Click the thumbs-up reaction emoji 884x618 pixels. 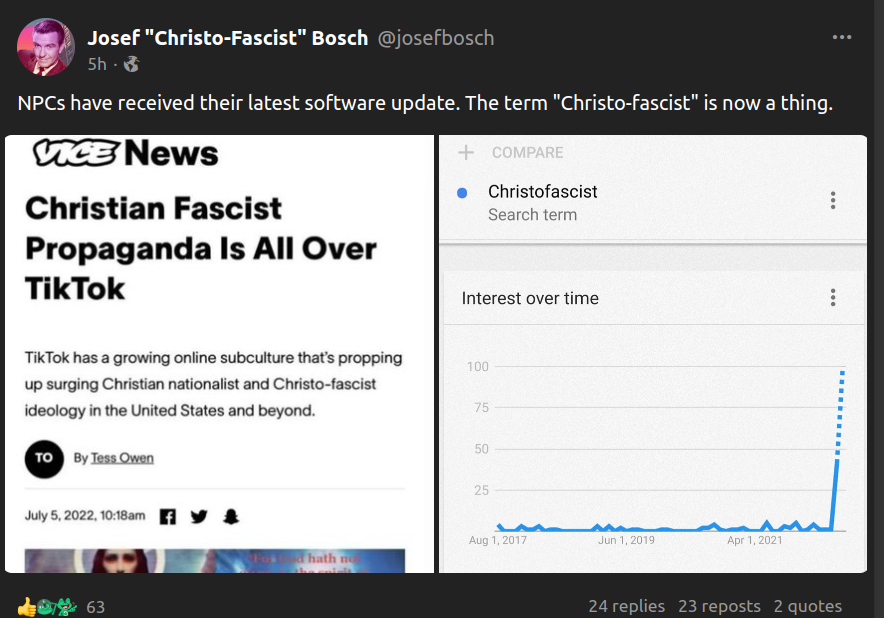pos(27,606)
